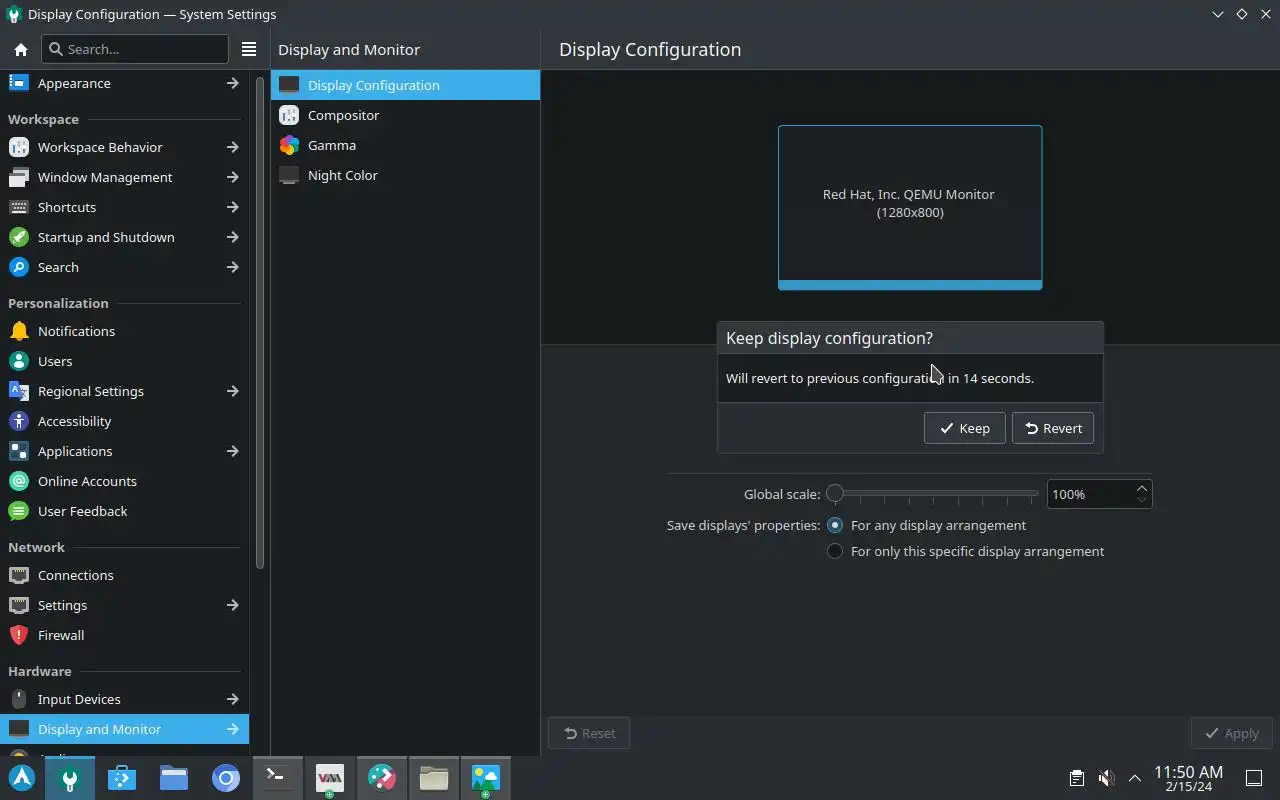The width and height of the screenshot is (1280, 800).
Task: Click the Shortcuts keyboard icon
Action: pyautogui.click(x=18, y=207)
